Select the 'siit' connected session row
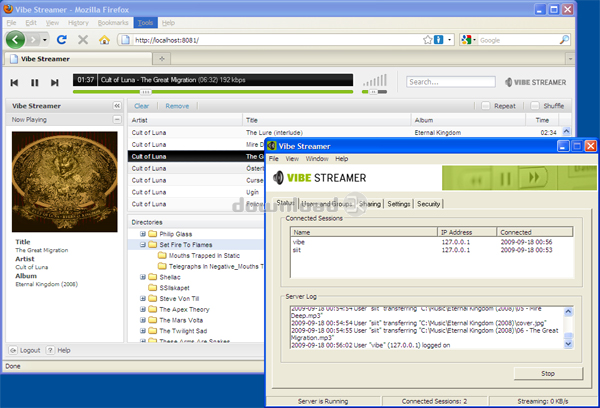The height and width of the screenshot is (408, 600). 432,250
